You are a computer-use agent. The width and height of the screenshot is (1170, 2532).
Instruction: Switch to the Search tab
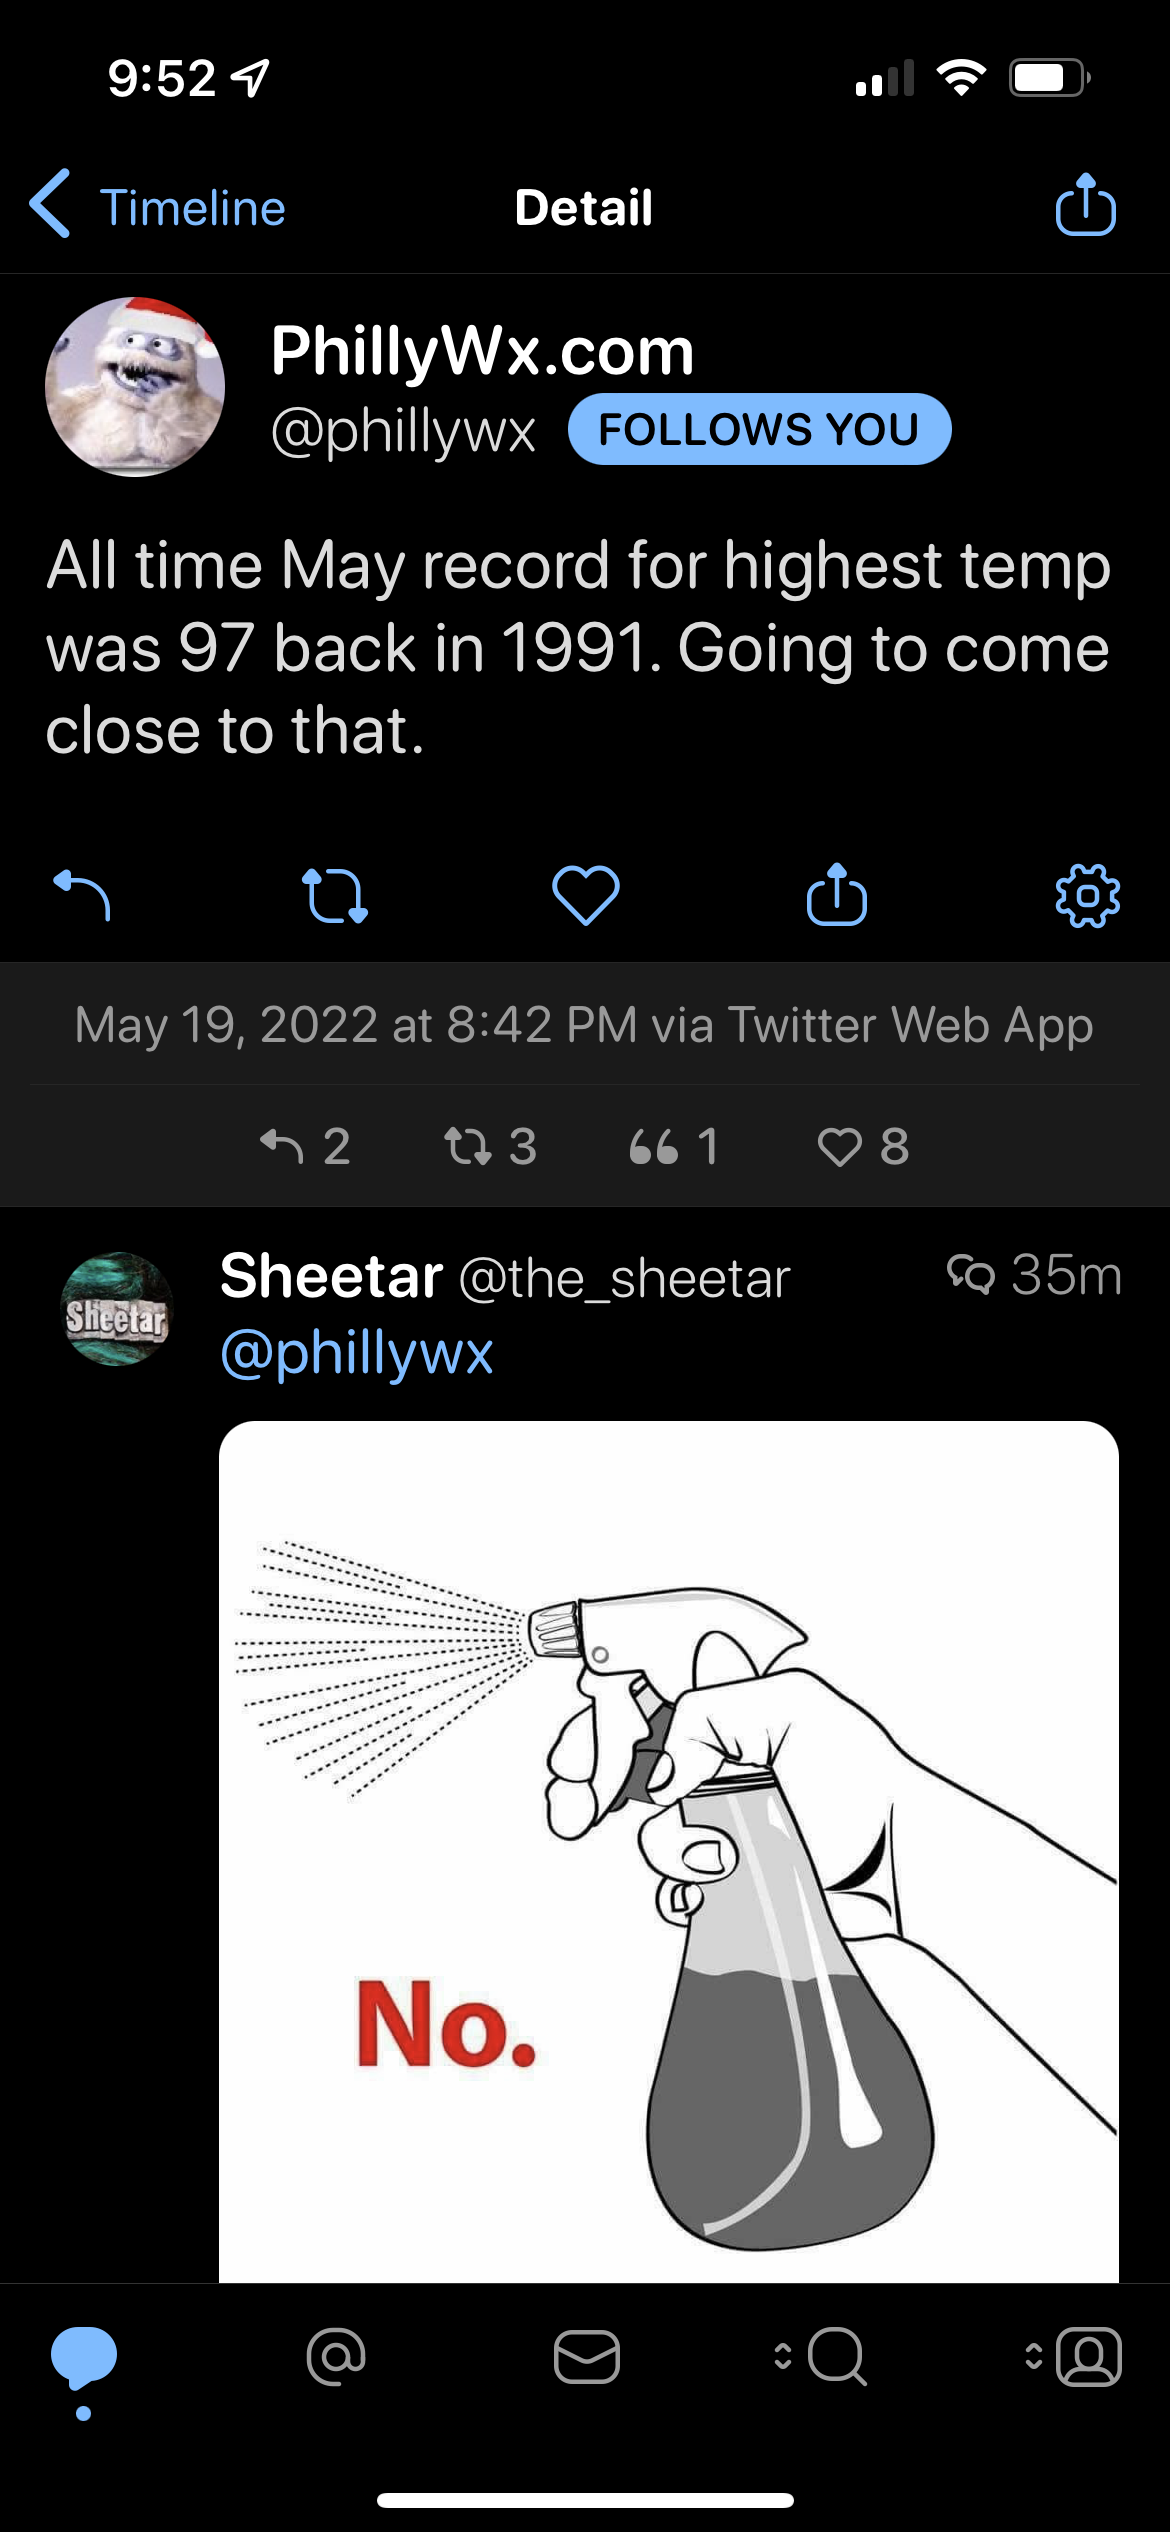[x=836, y=2357]
